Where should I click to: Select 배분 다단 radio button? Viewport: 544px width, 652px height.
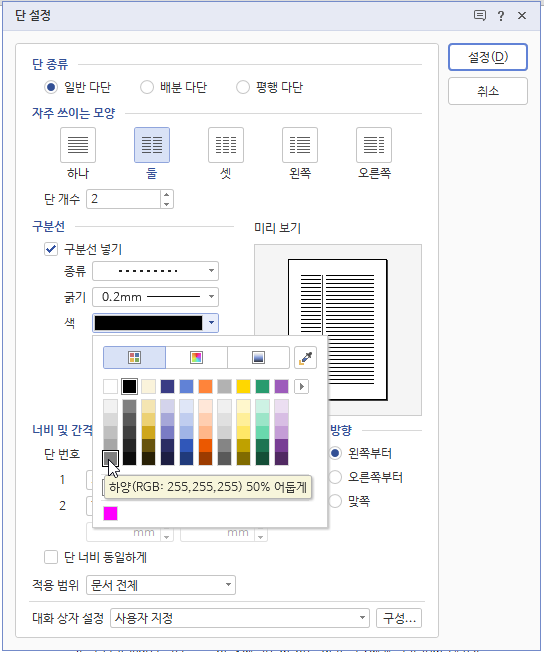[147, 87]
